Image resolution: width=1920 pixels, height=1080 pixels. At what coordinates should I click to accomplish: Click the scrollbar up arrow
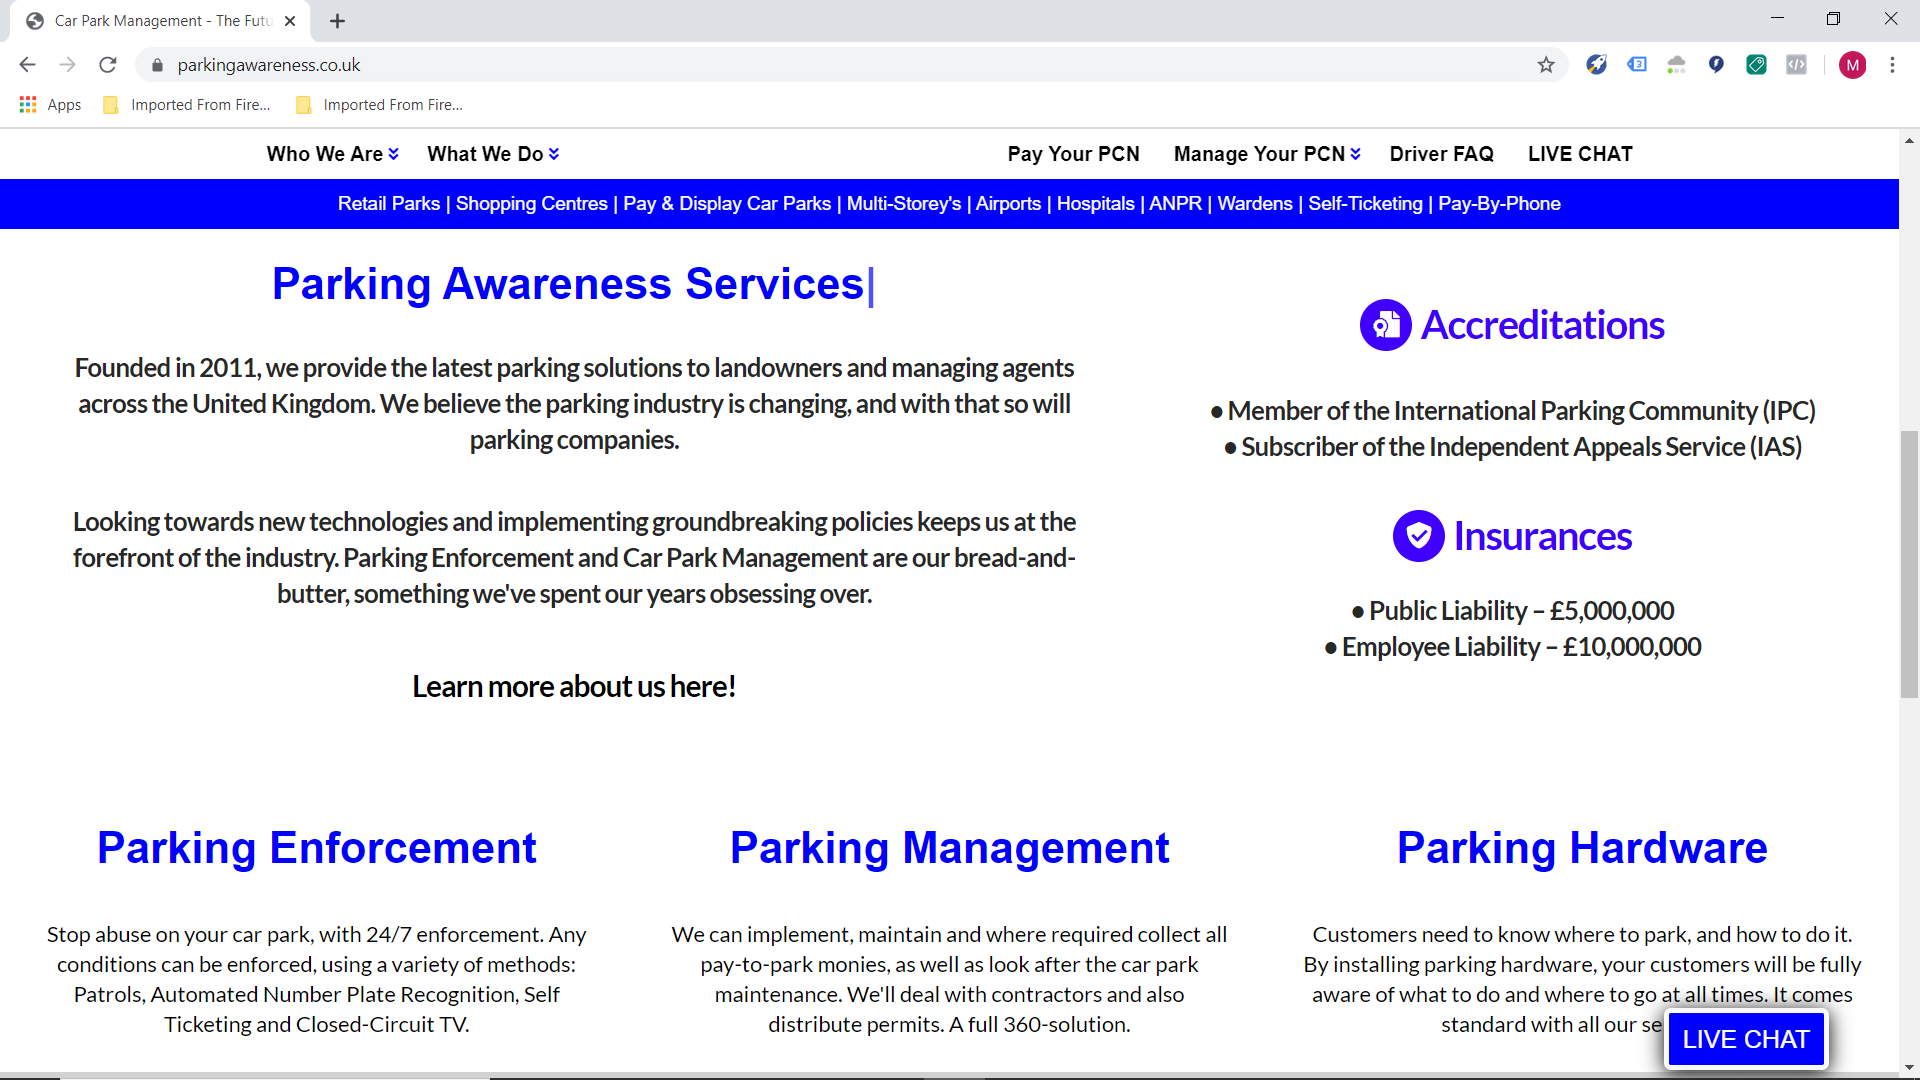(x=1909, y=141)
